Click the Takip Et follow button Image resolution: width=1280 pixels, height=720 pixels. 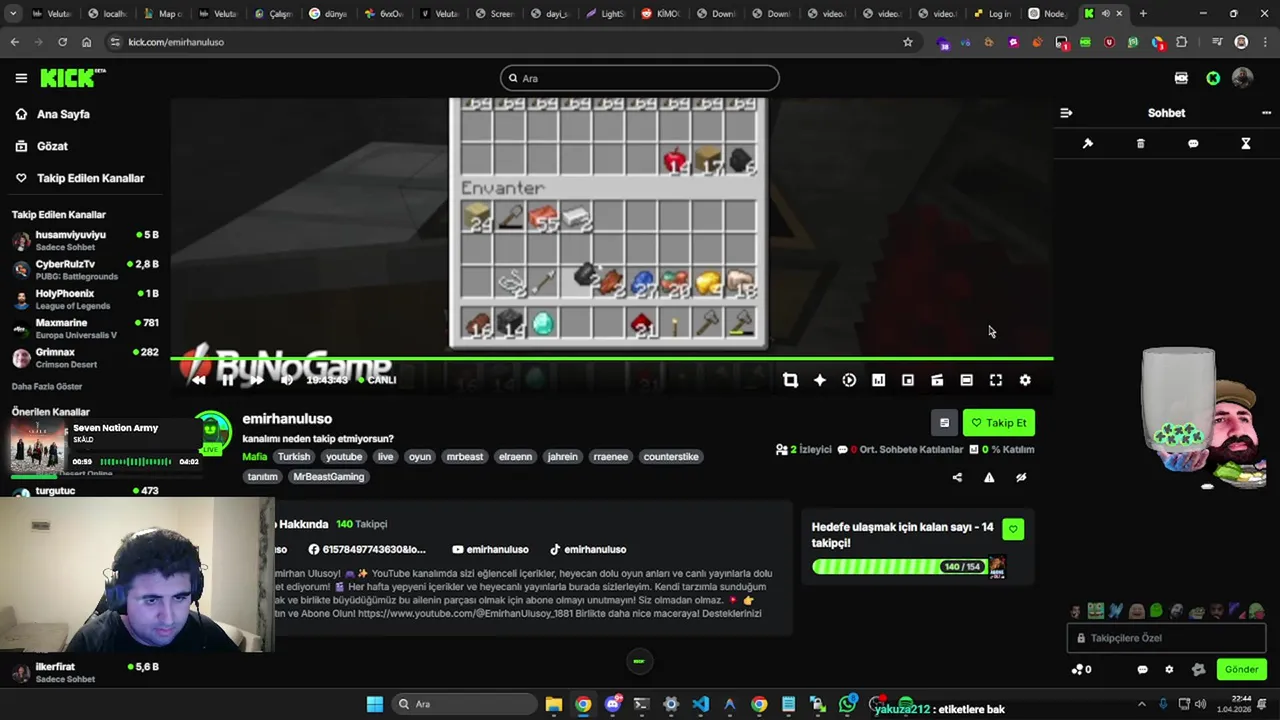(x=999, y=423)
